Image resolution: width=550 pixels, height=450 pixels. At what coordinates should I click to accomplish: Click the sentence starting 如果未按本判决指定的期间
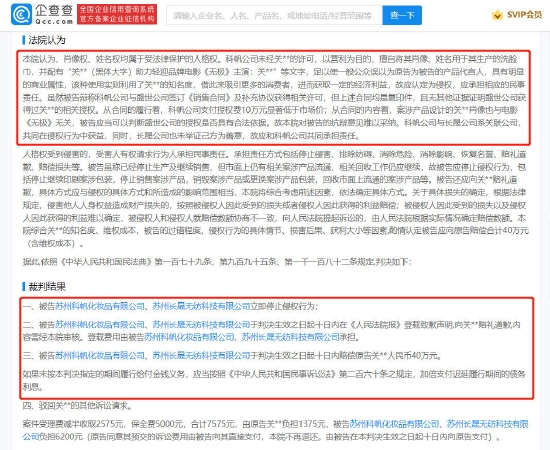pyautogui.click(x=274, y=381)
